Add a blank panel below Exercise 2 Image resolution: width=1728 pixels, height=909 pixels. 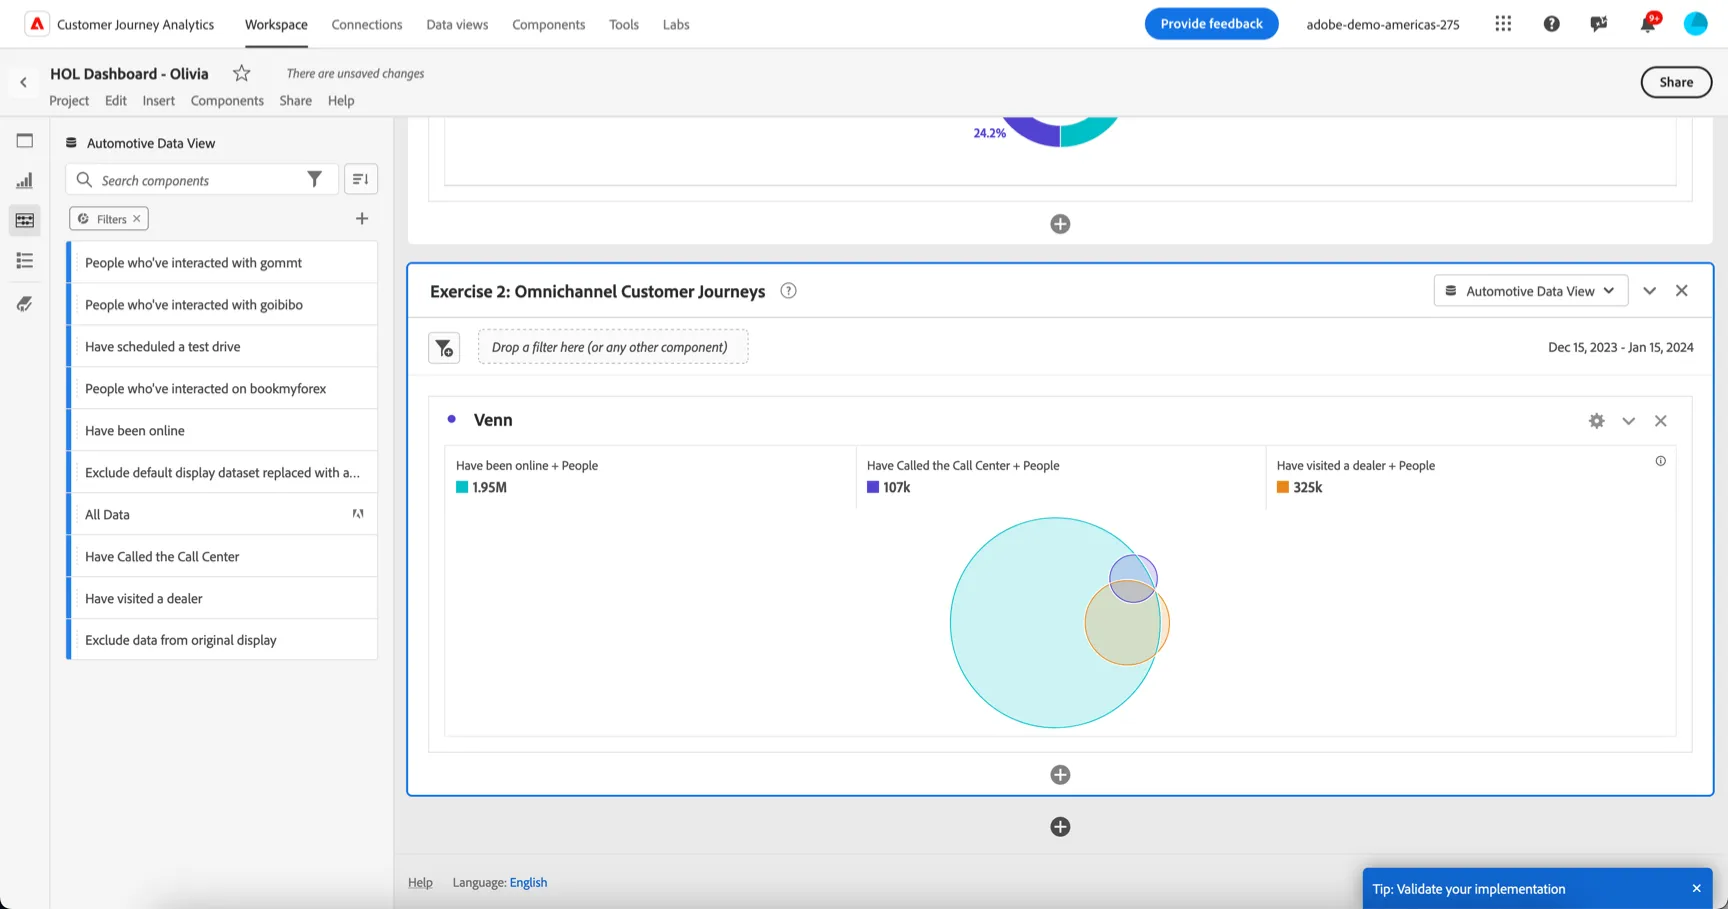(1060, 827)
